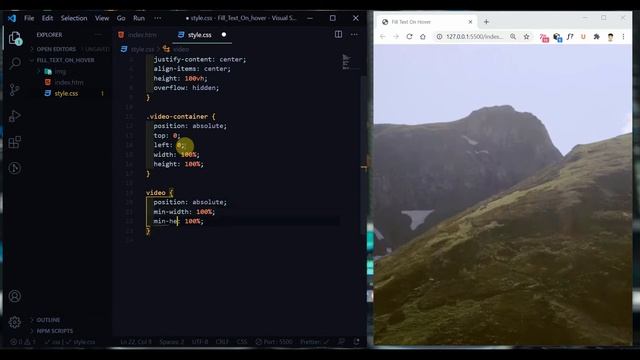Image resolution: width=640 pixels, height=360 pixels.
Task: Show more menus via title bar ellipsis
Action: (158, 18)
